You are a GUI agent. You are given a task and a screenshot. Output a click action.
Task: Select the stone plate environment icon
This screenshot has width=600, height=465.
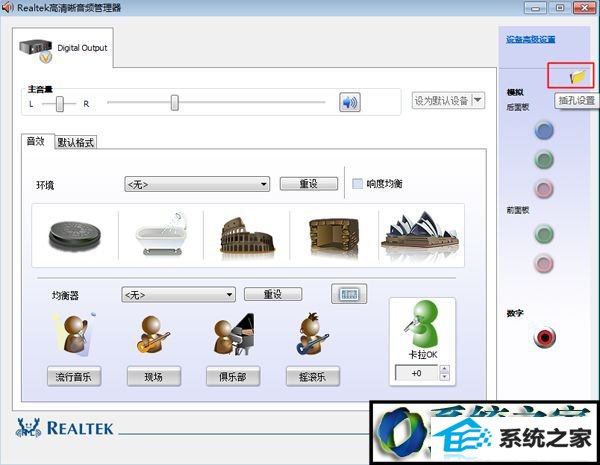pos(75,236)
